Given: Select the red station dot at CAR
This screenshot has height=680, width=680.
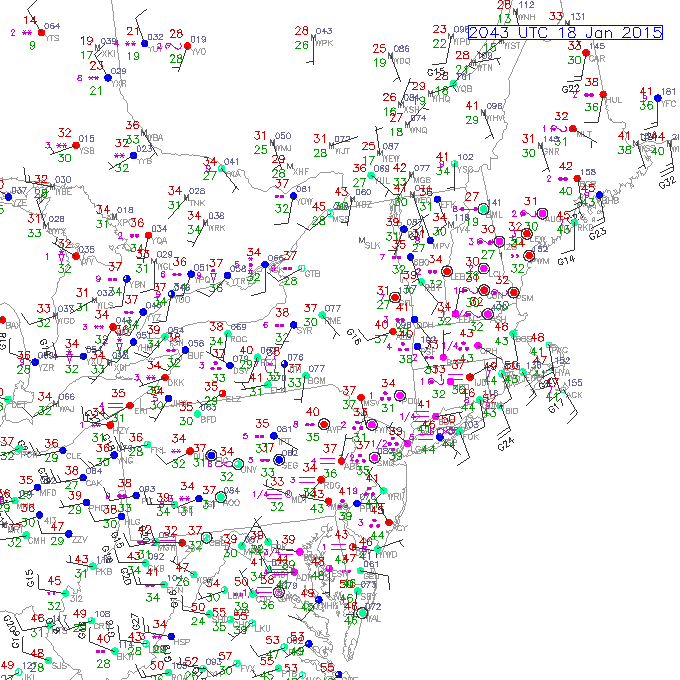Looking at the screenshot, I should click(x=586, y=53).
